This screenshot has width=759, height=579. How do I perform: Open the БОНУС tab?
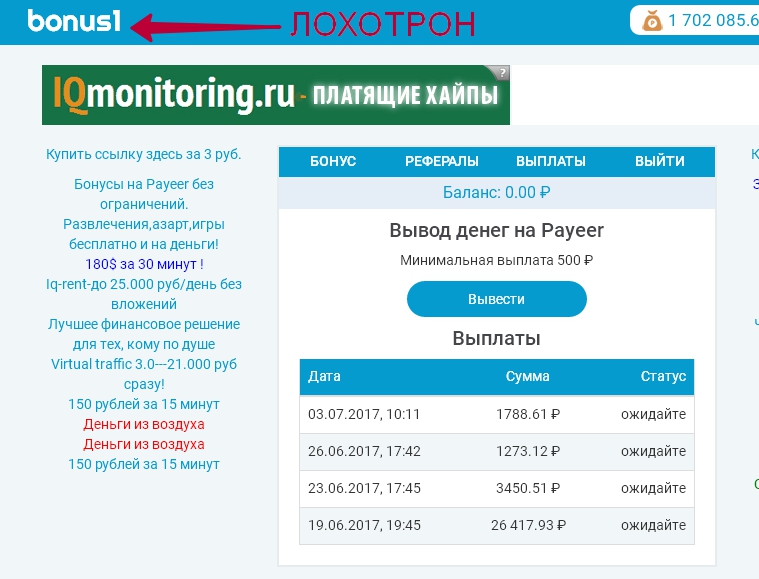click(x=333, y=161)
